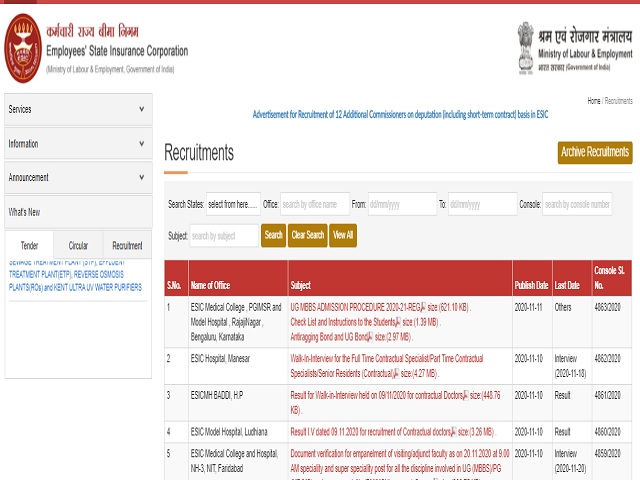Click Interview (2020-11-20) last date cell
Image resolution: width=640 pixels, height=480 pixels.
[x=570, y=461]
